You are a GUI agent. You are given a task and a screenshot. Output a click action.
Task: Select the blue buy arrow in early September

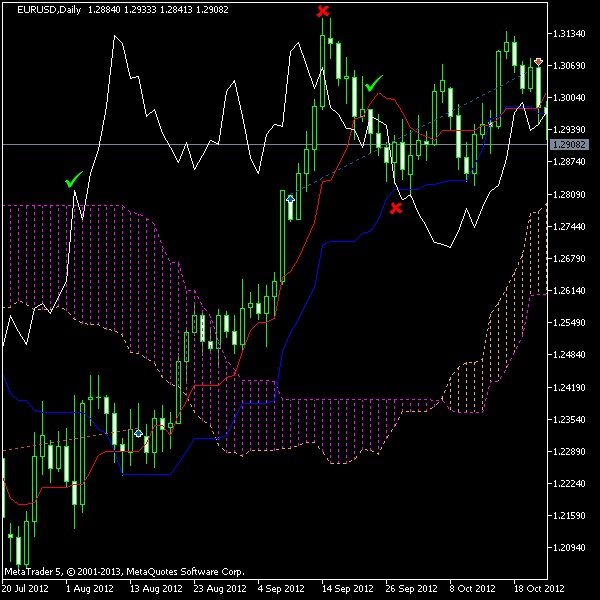pos(290,199)
